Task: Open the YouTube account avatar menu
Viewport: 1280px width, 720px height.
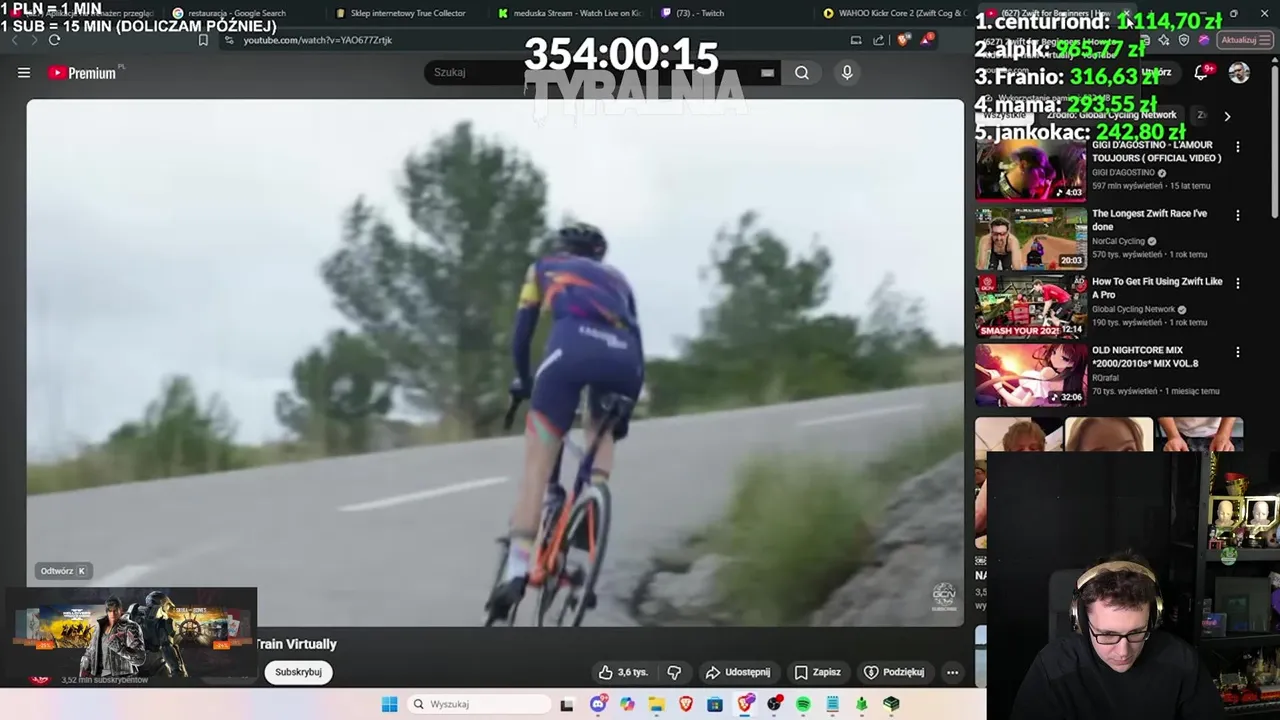Action: click(1239, 73)
